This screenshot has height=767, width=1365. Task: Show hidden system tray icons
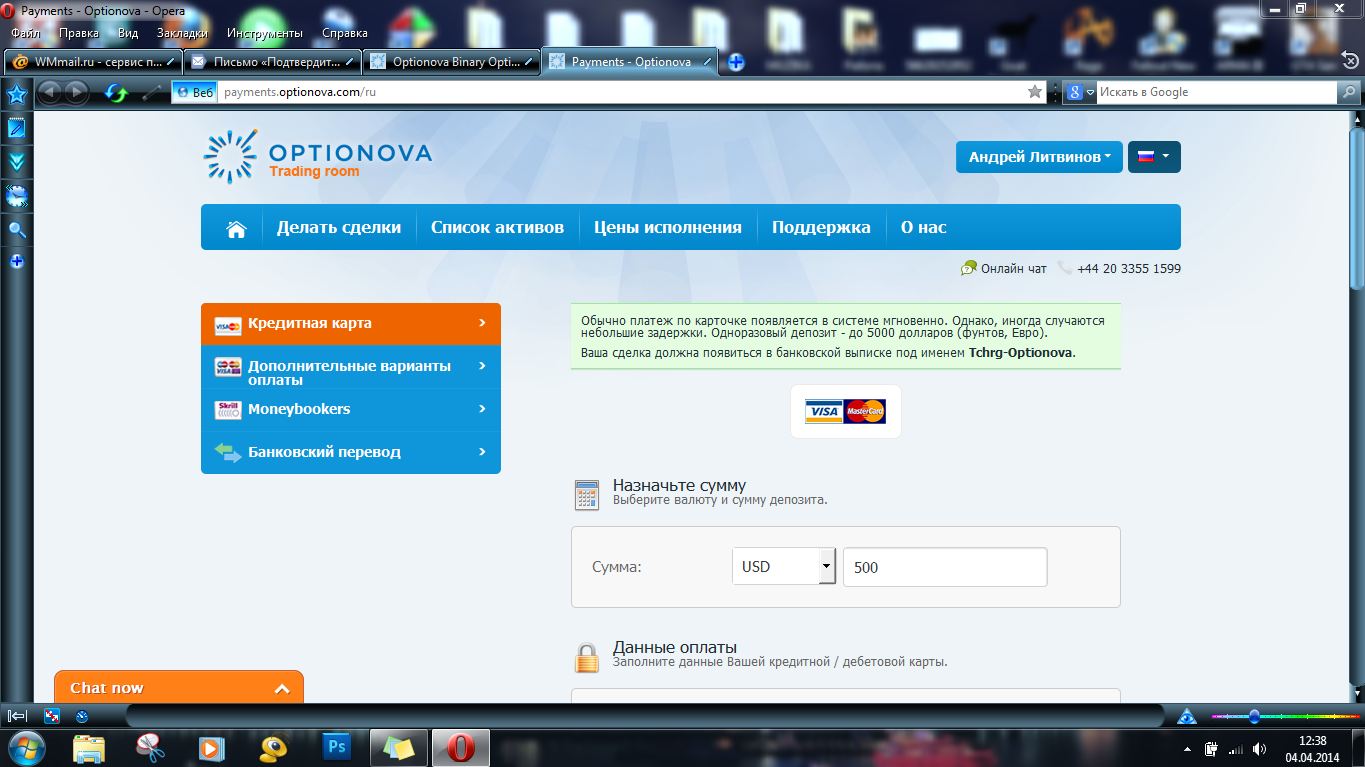[1188, 748]
